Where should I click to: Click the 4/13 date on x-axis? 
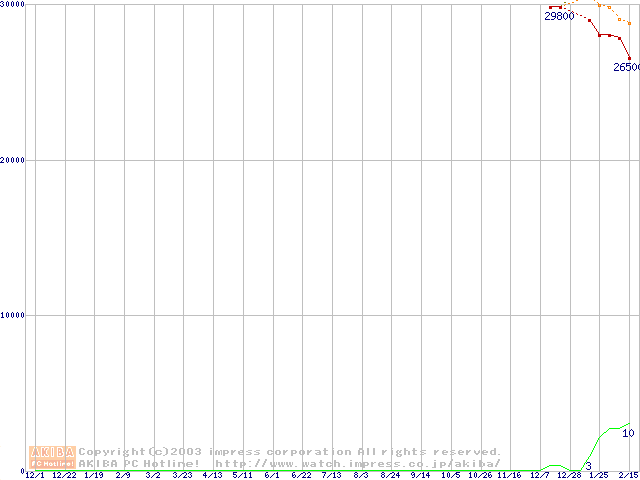[x=212, y=475]
